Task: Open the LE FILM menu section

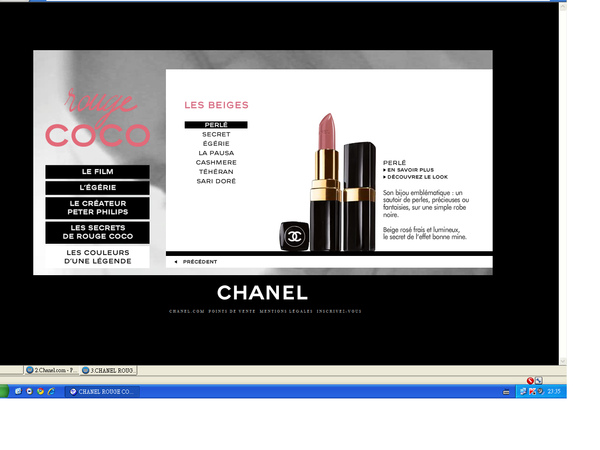Action: [98, 172]
